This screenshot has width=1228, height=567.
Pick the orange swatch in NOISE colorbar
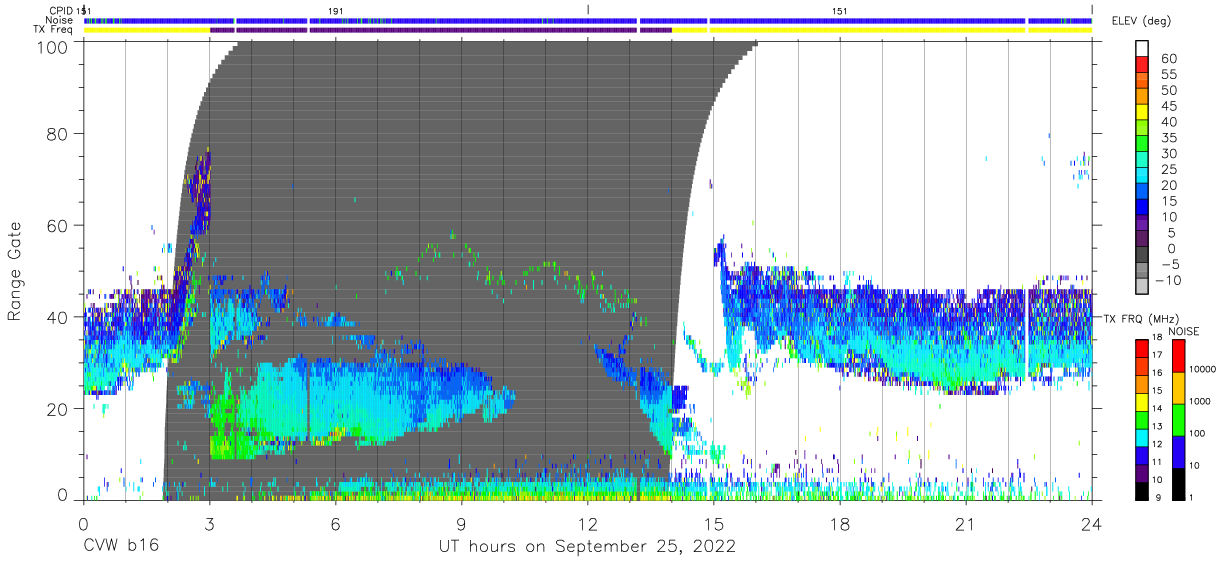(1179, 388)
